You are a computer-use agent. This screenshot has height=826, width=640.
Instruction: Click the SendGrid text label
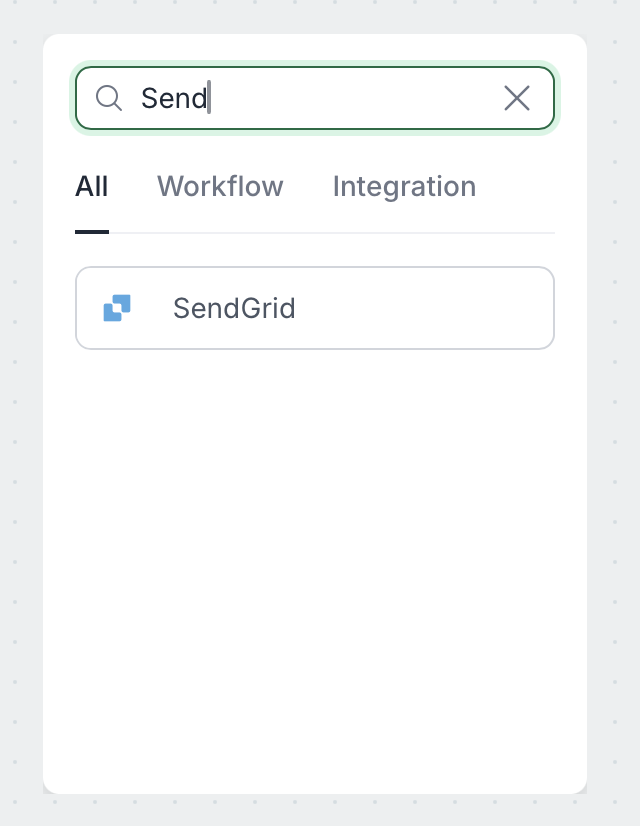tap(234, 308)
